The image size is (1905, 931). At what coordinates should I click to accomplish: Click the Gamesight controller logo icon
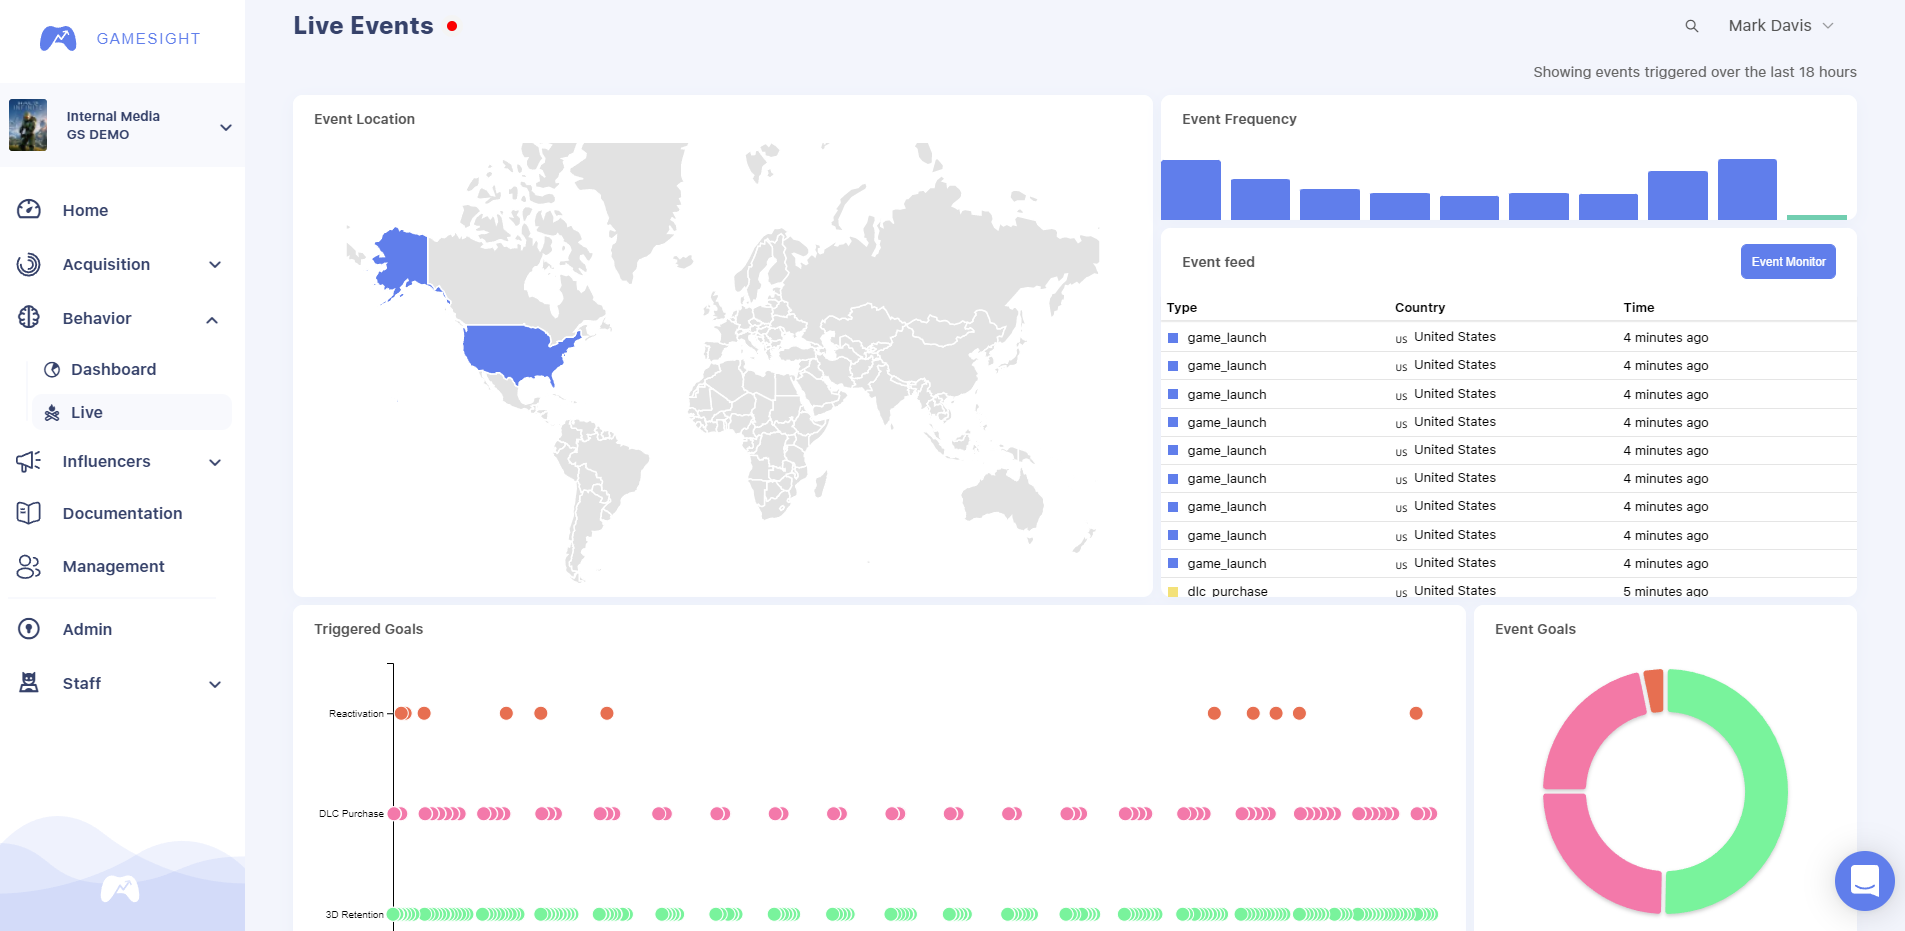[x=58, y=38]
